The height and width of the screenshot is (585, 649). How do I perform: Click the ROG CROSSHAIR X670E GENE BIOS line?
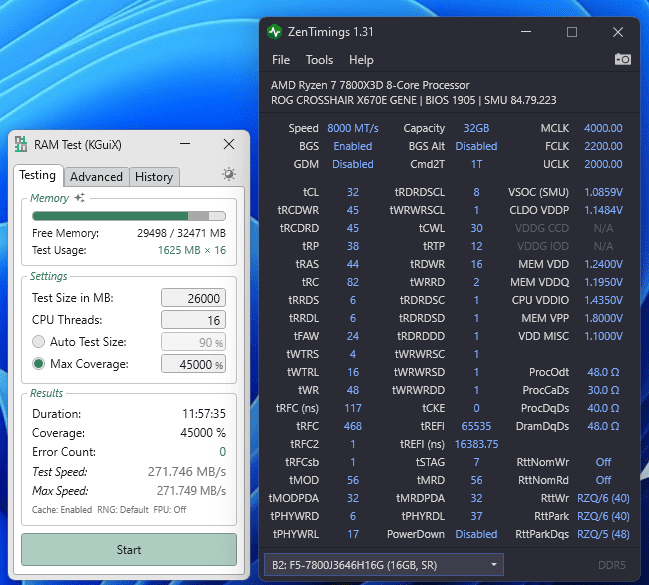point(413,100)
